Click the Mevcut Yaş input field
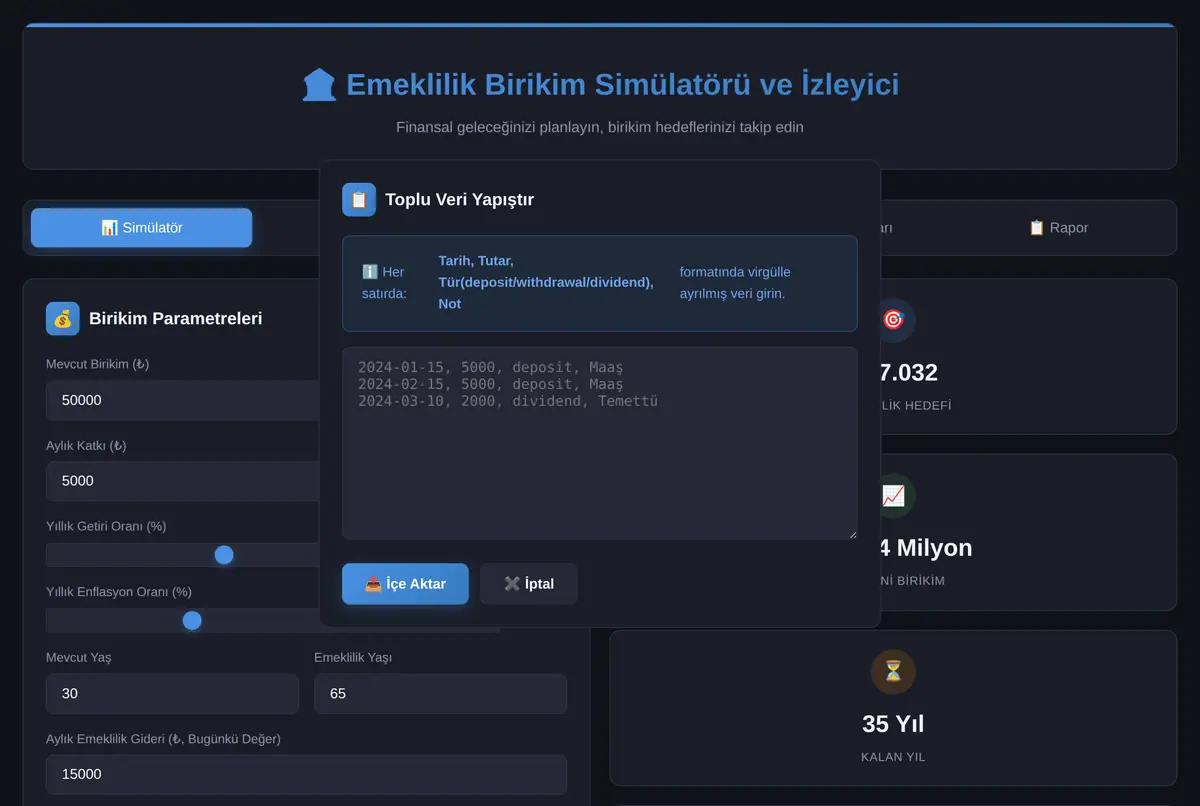 tap(172, 693)
